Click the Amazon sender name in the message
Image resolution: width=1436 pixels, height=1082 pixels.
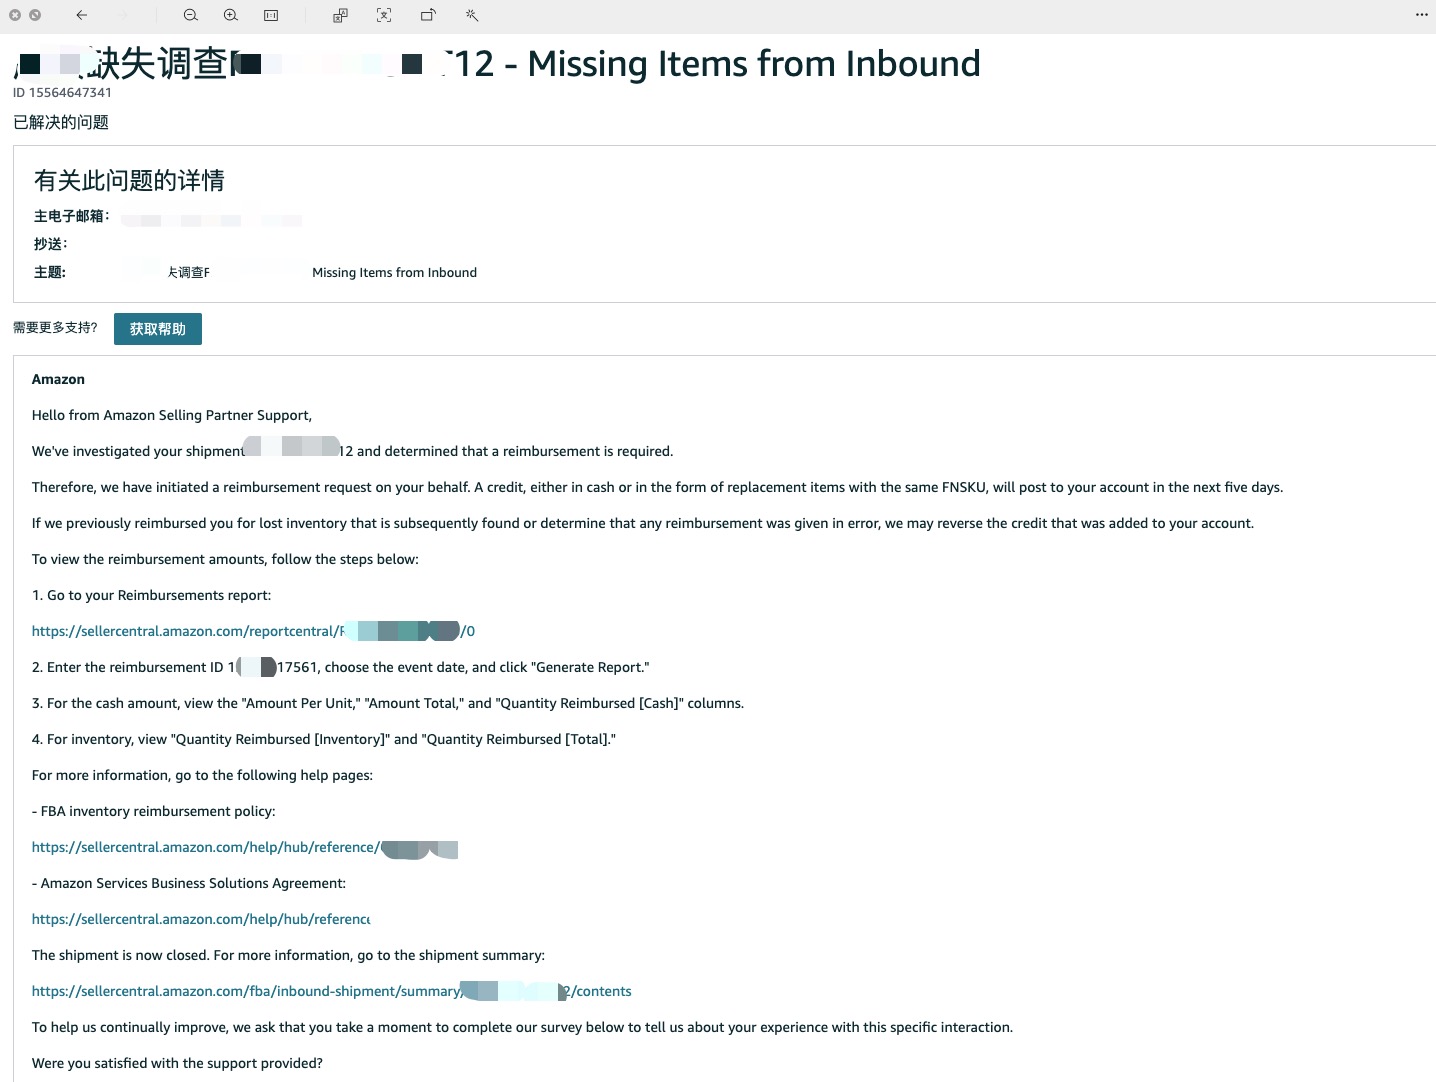point(58,379)
